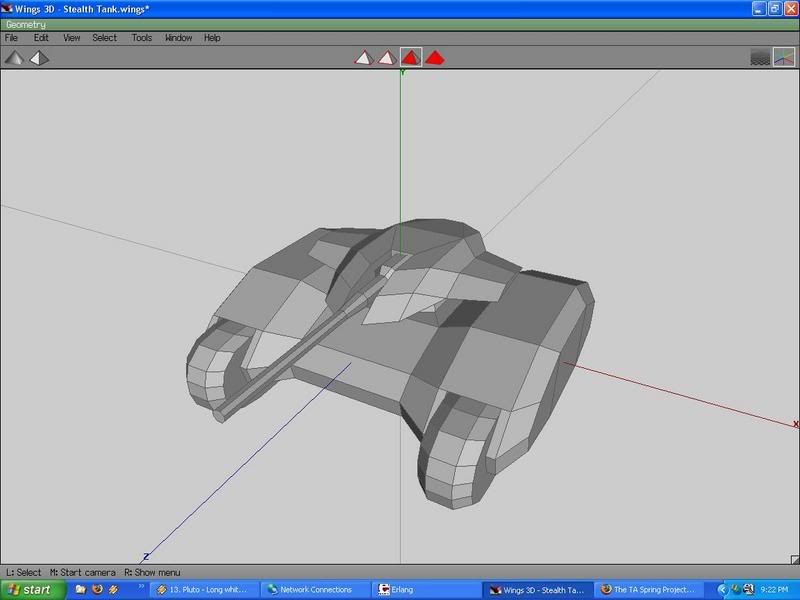Click the Geometry window title bar

[400, 24]
